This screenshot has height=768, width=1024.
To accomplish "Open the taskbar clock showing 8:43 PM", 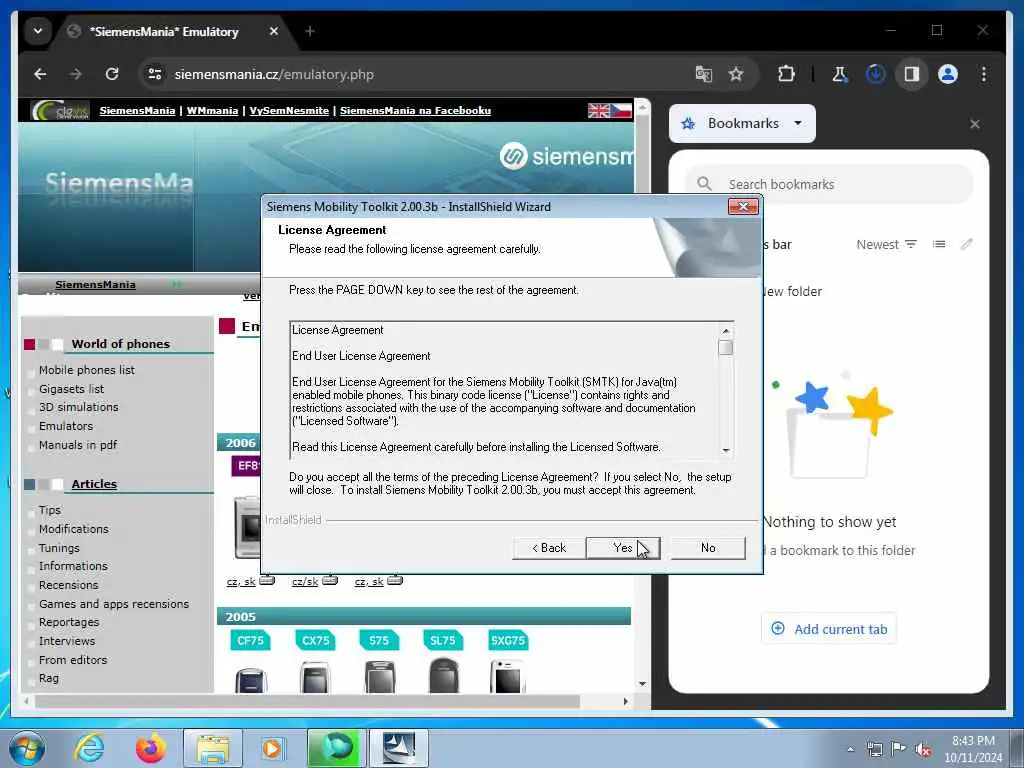I will click(x=973, y=749).
